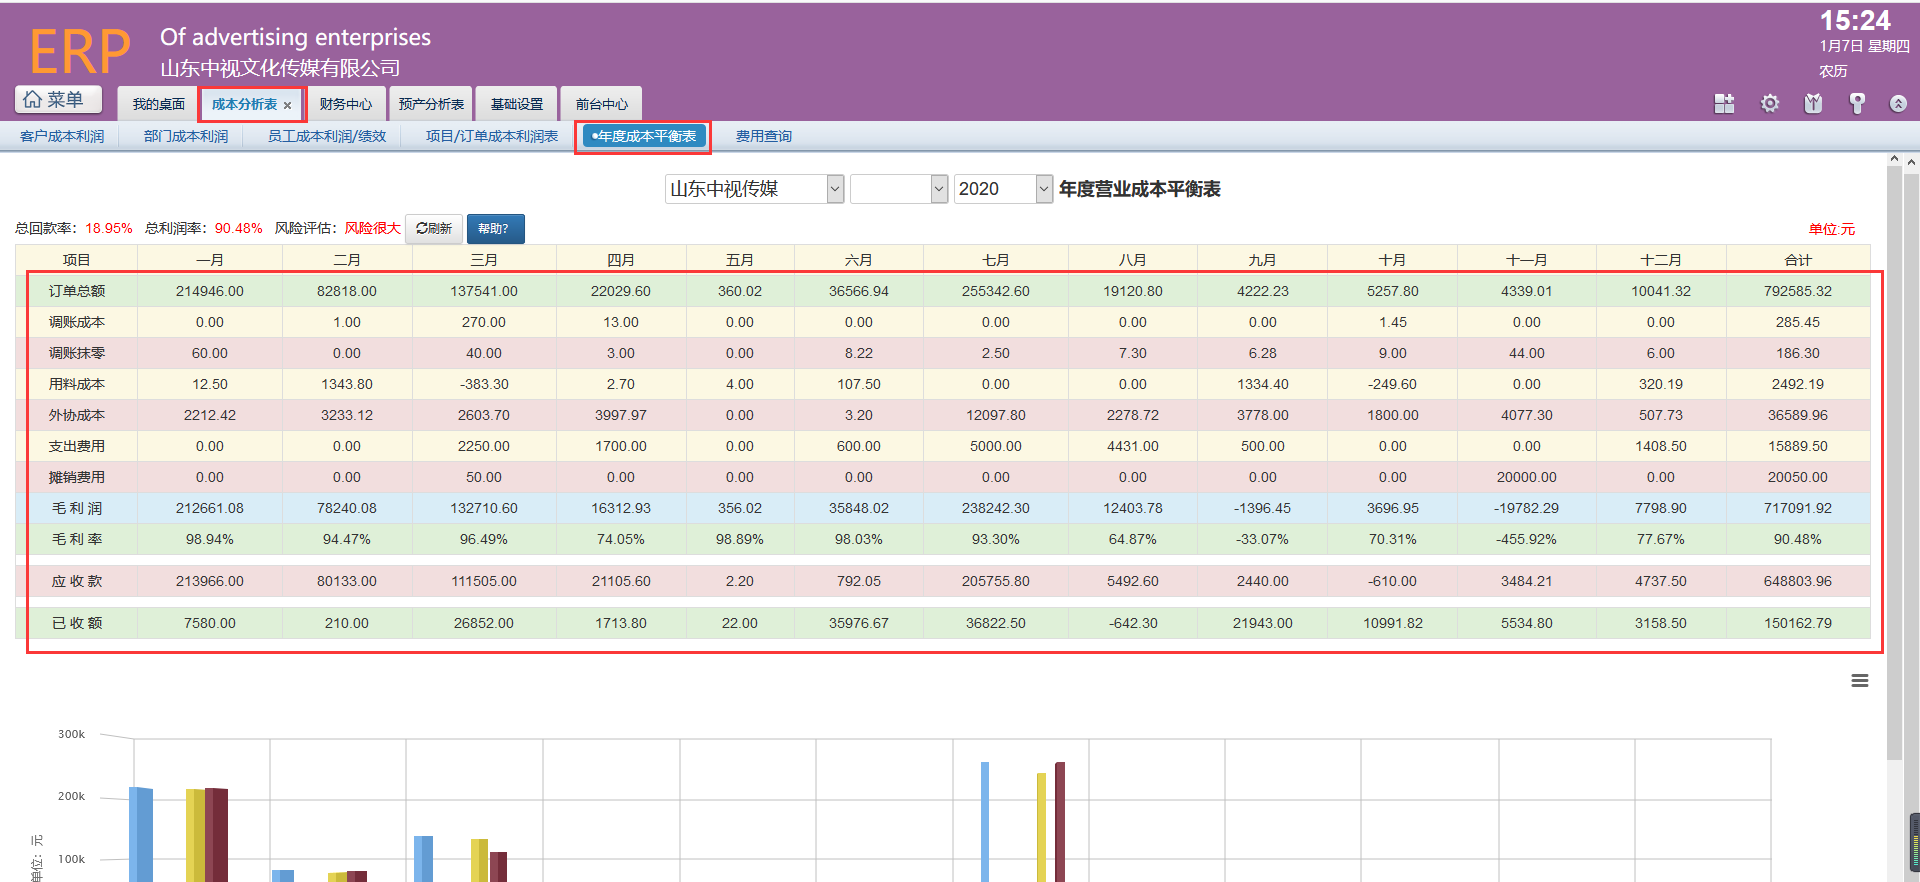Click the 12097.80 outsourcing cost cell
This screenshot has height=882, width=1920.
[996, 415]
